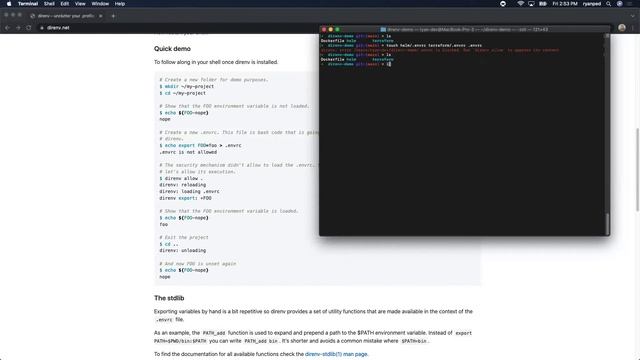Minimize the Terminal window with yellow button

point(331,29)
